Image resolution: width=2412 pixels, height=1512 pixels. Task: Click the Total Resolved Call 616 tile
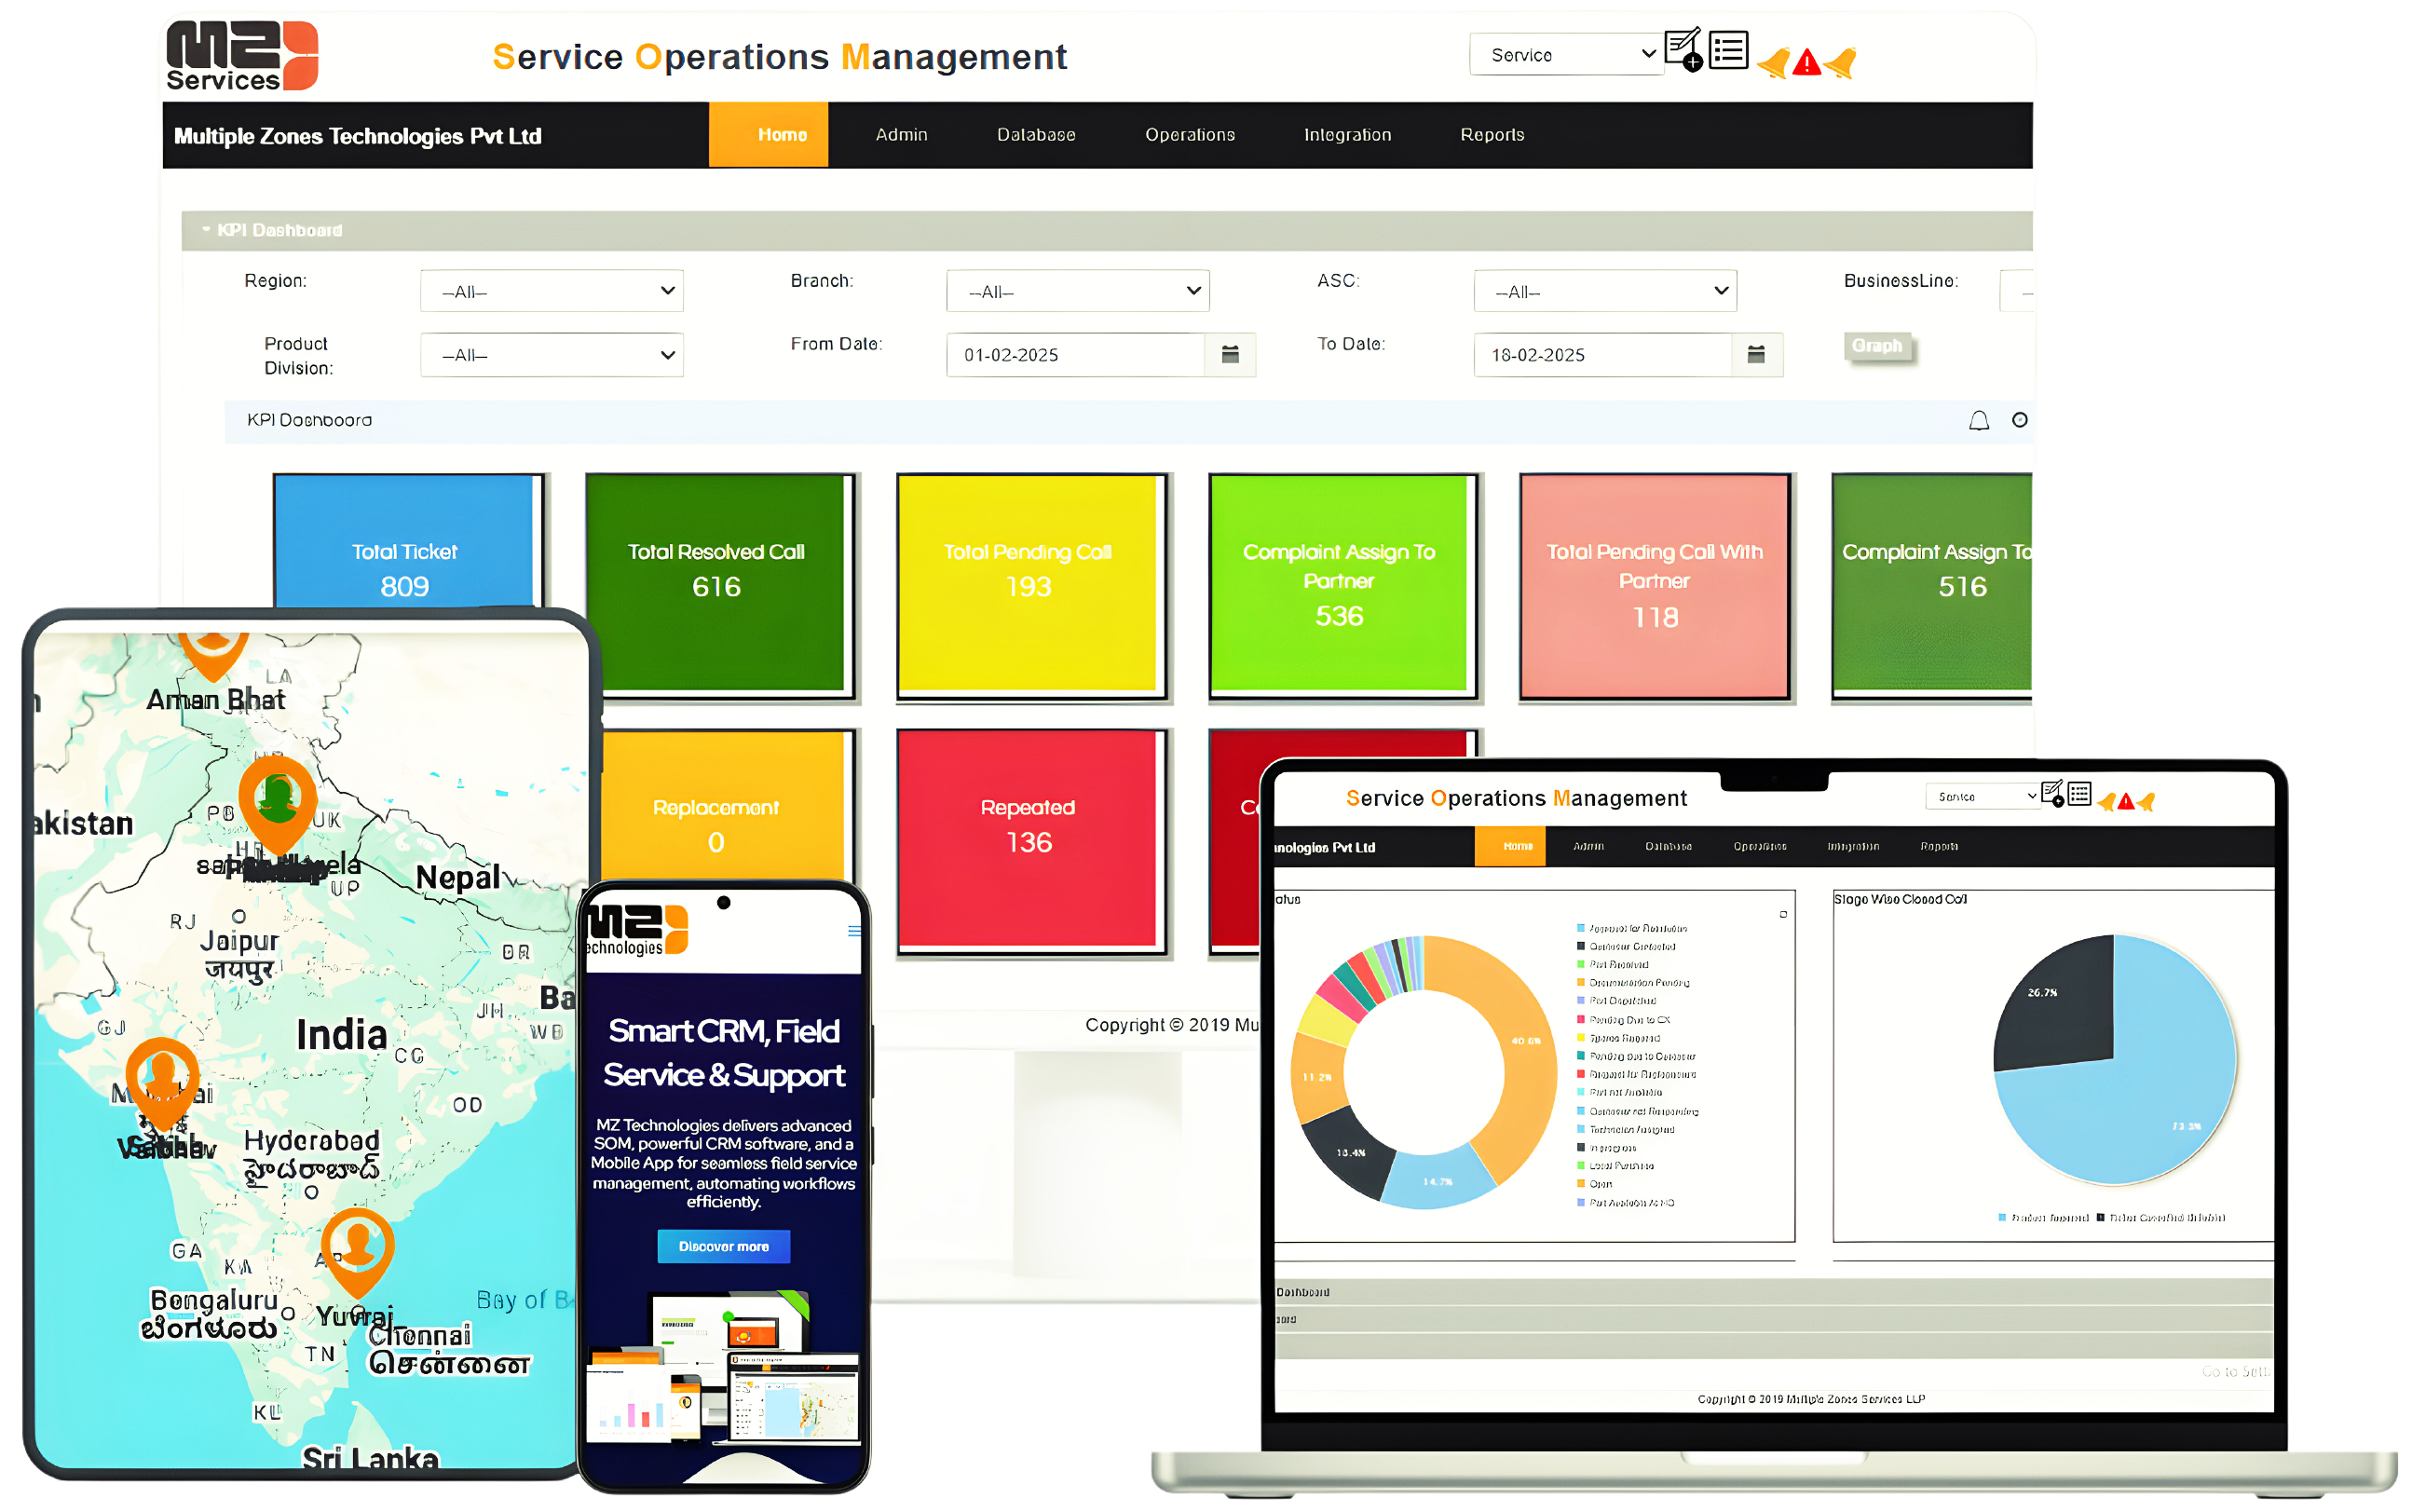720,585
